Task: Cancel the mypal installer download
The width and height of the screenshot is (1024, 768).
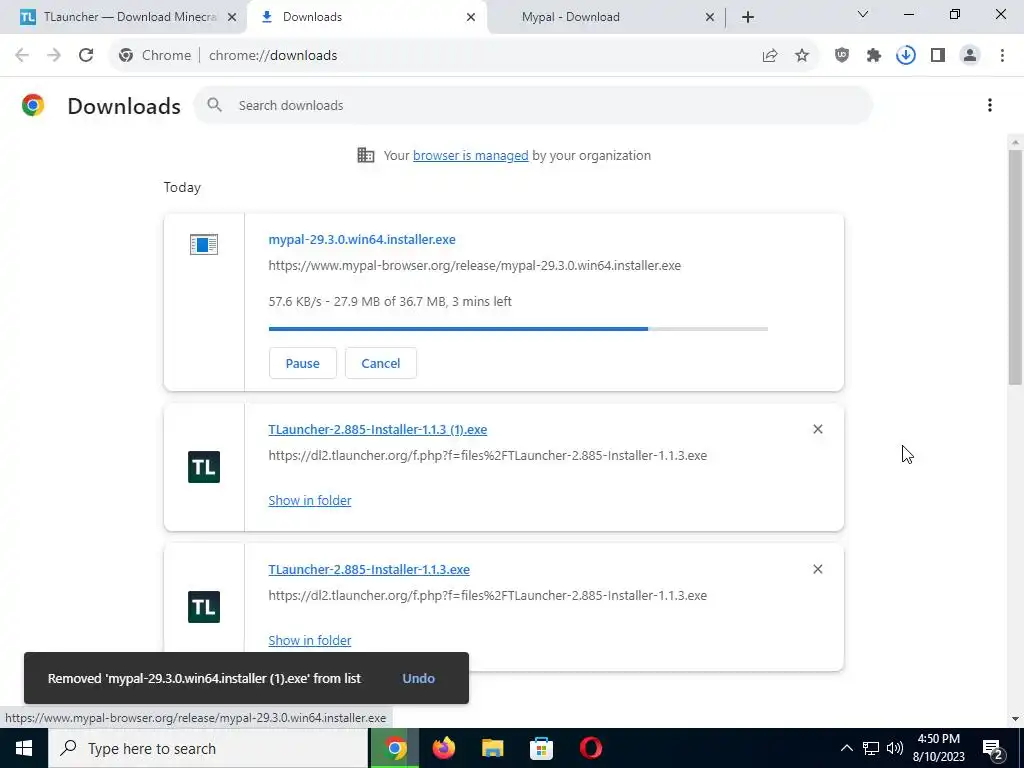Action: pos(381,363)
